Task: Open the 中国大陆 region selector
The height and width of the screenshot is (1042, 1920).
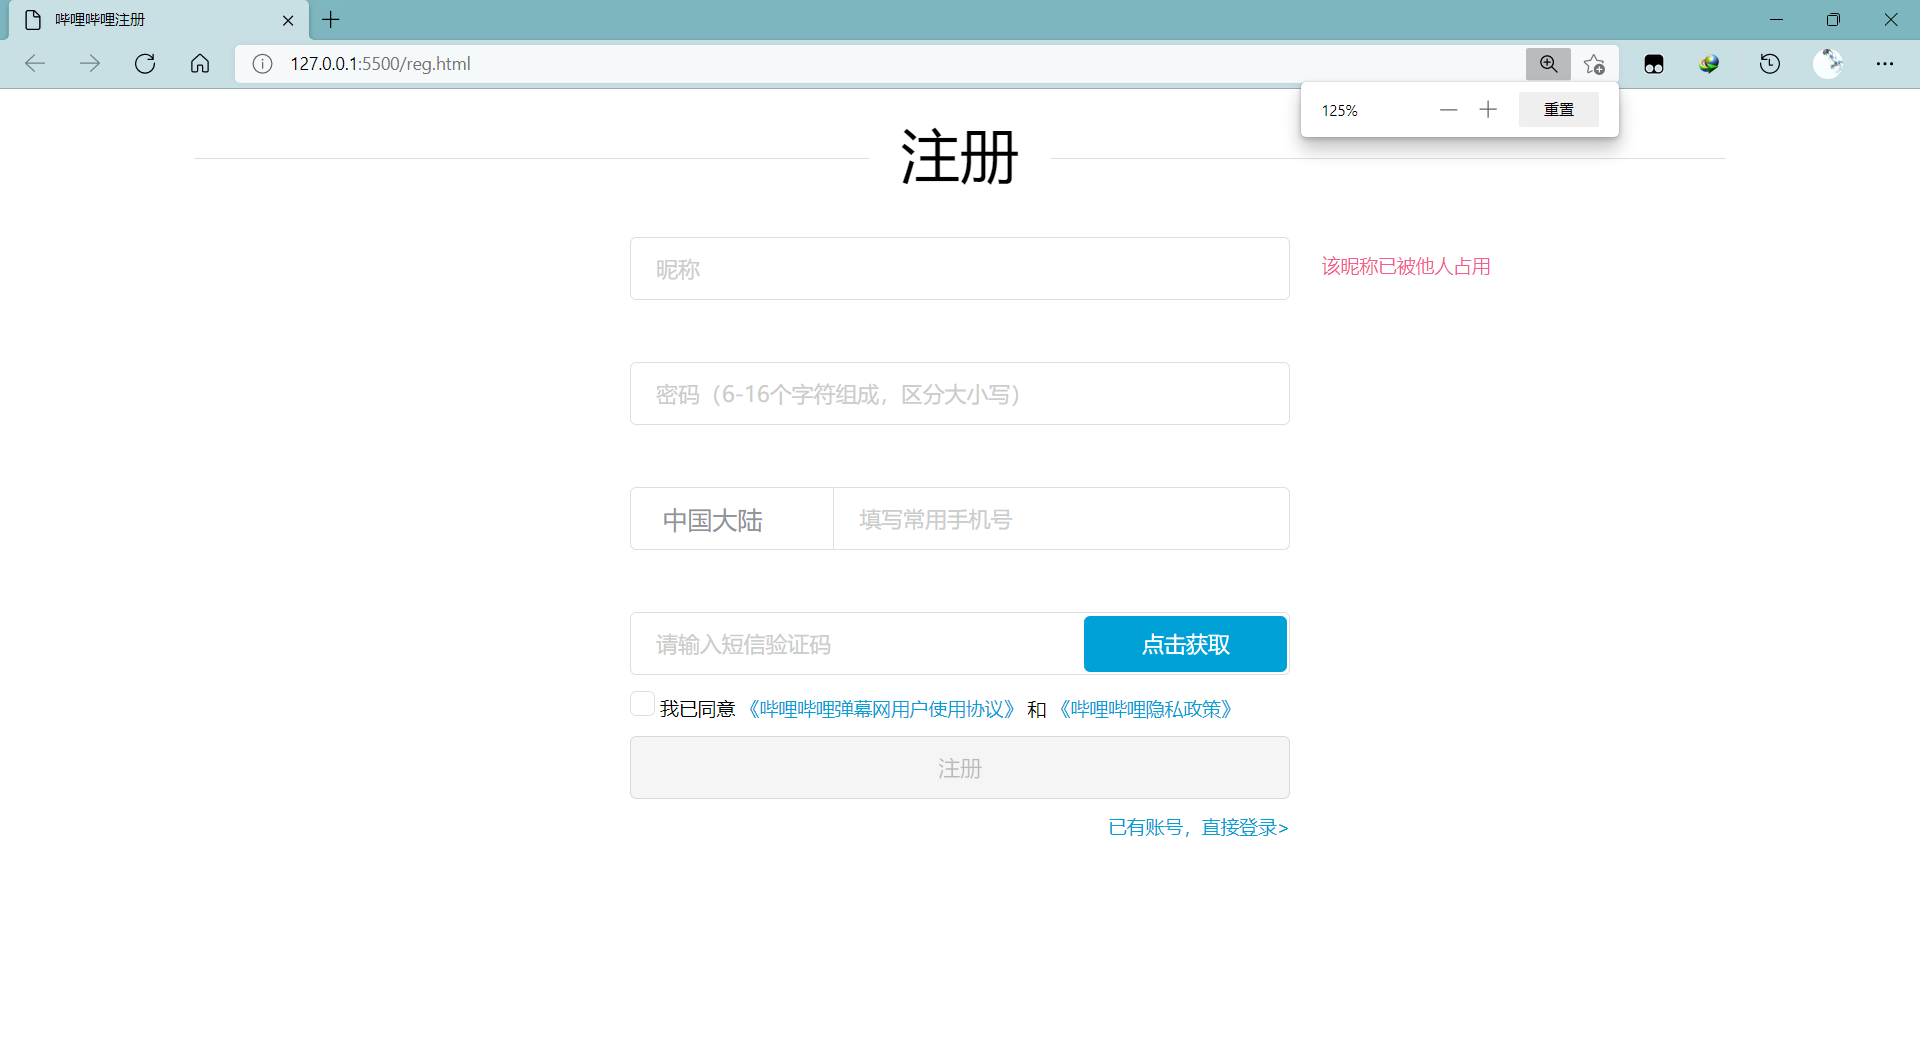Action: (732, 519)
